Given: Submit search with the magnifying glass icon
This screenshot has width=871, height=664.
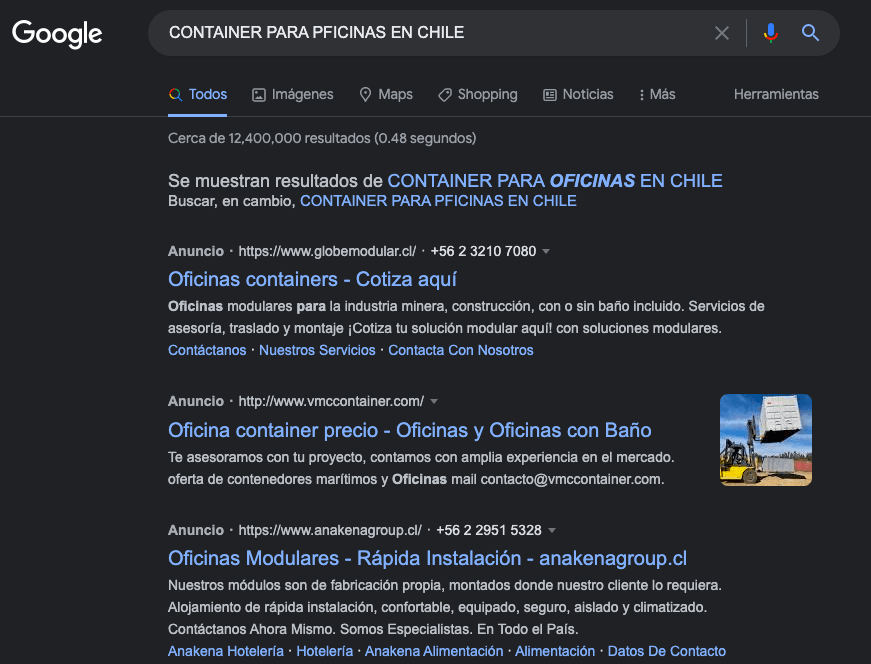Looking at the screenshot, I should tap(810, 33).
